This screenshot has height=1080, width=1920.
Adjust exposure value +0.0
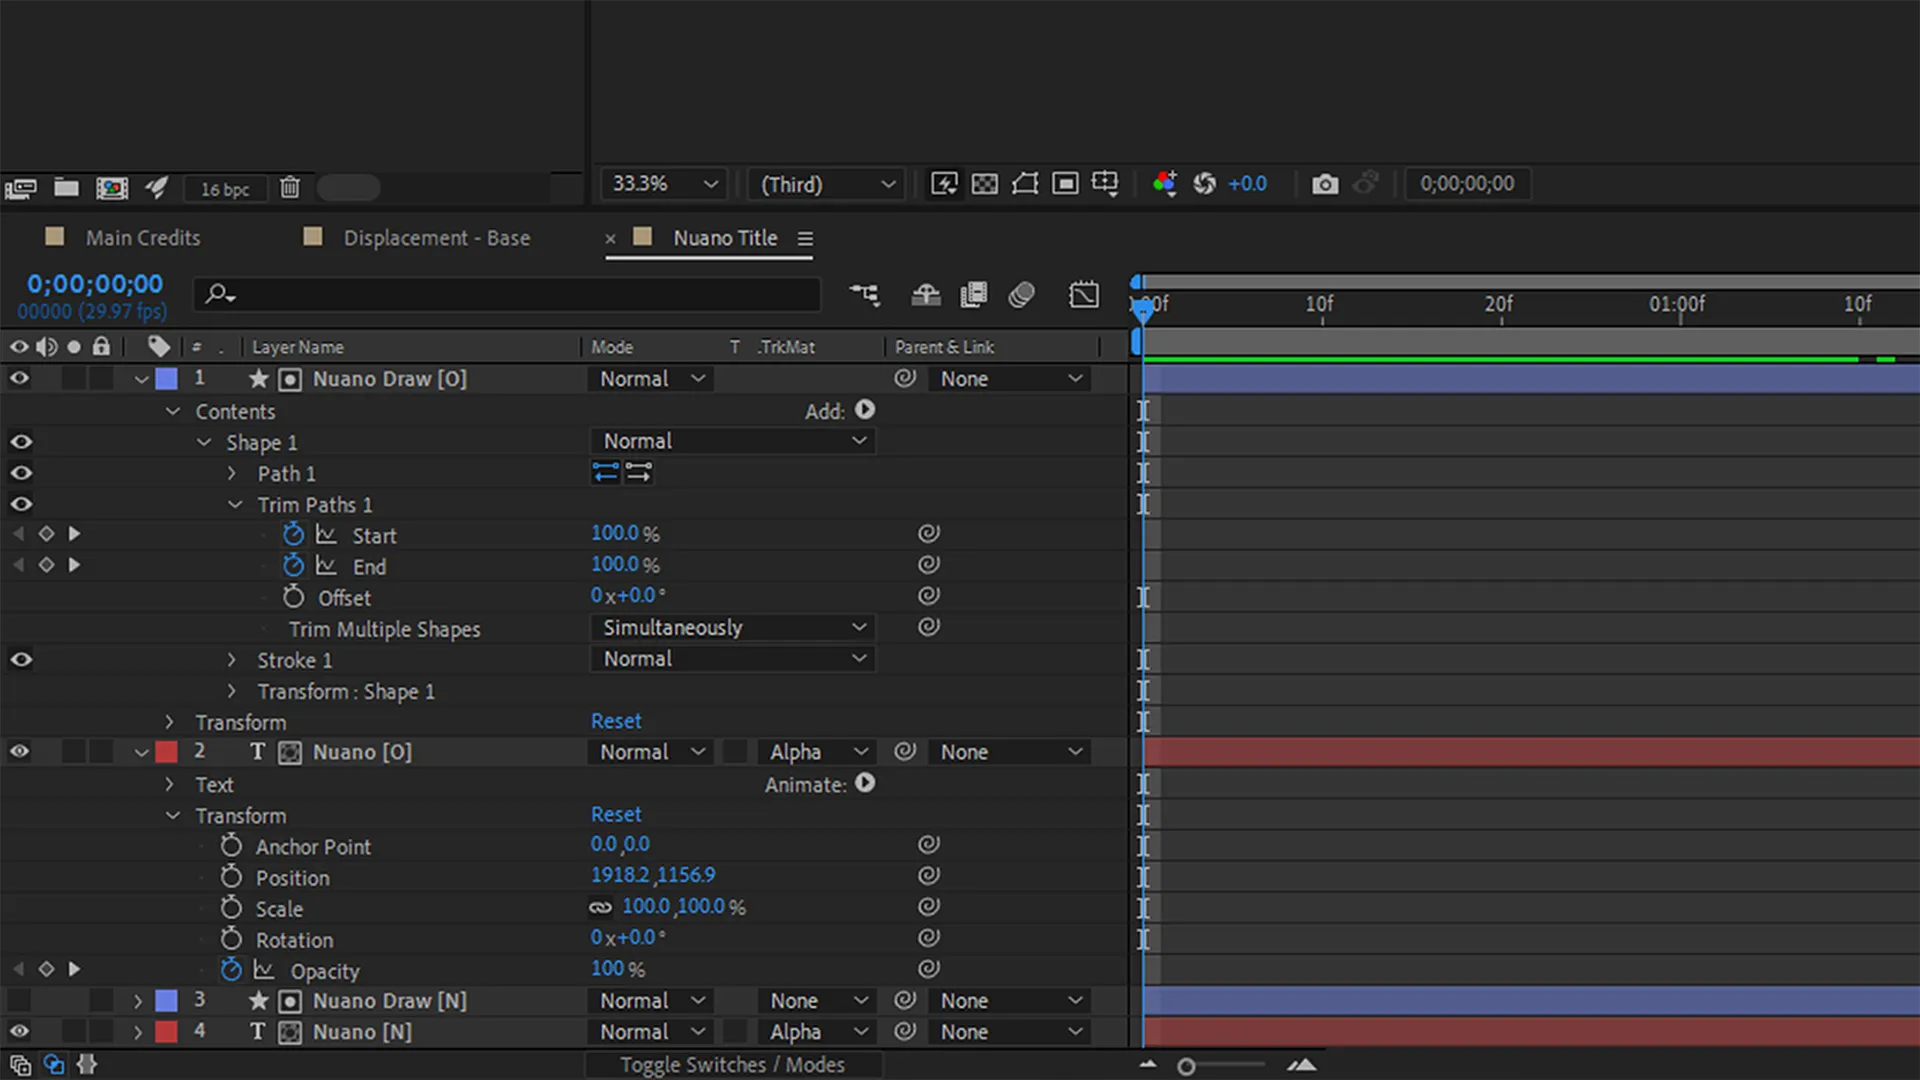coord(1247,184)
